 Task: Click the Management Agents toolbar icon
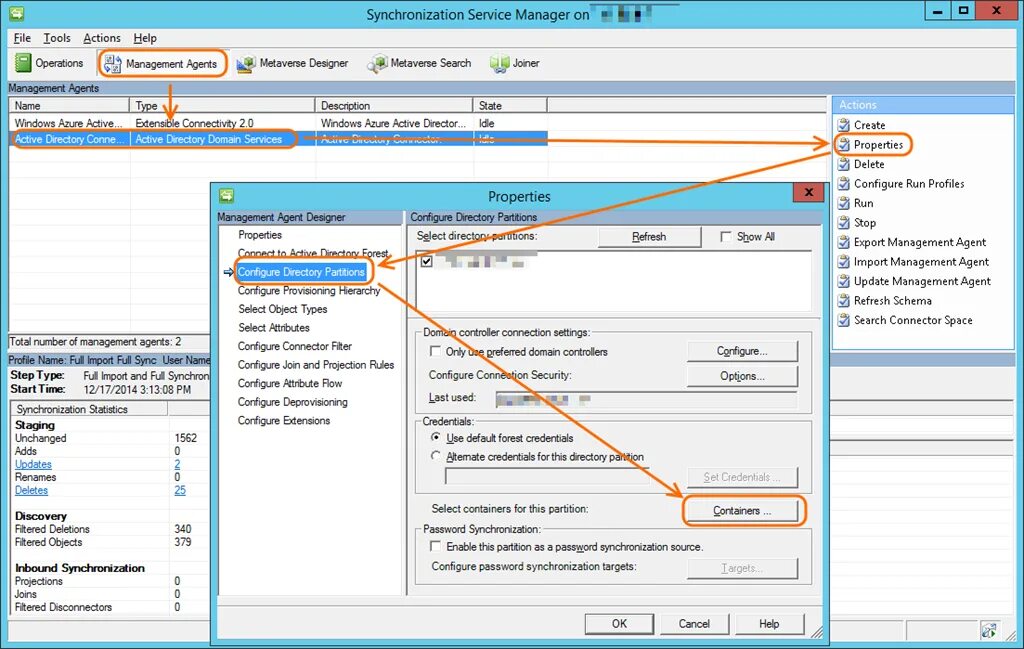coord(112,63)
